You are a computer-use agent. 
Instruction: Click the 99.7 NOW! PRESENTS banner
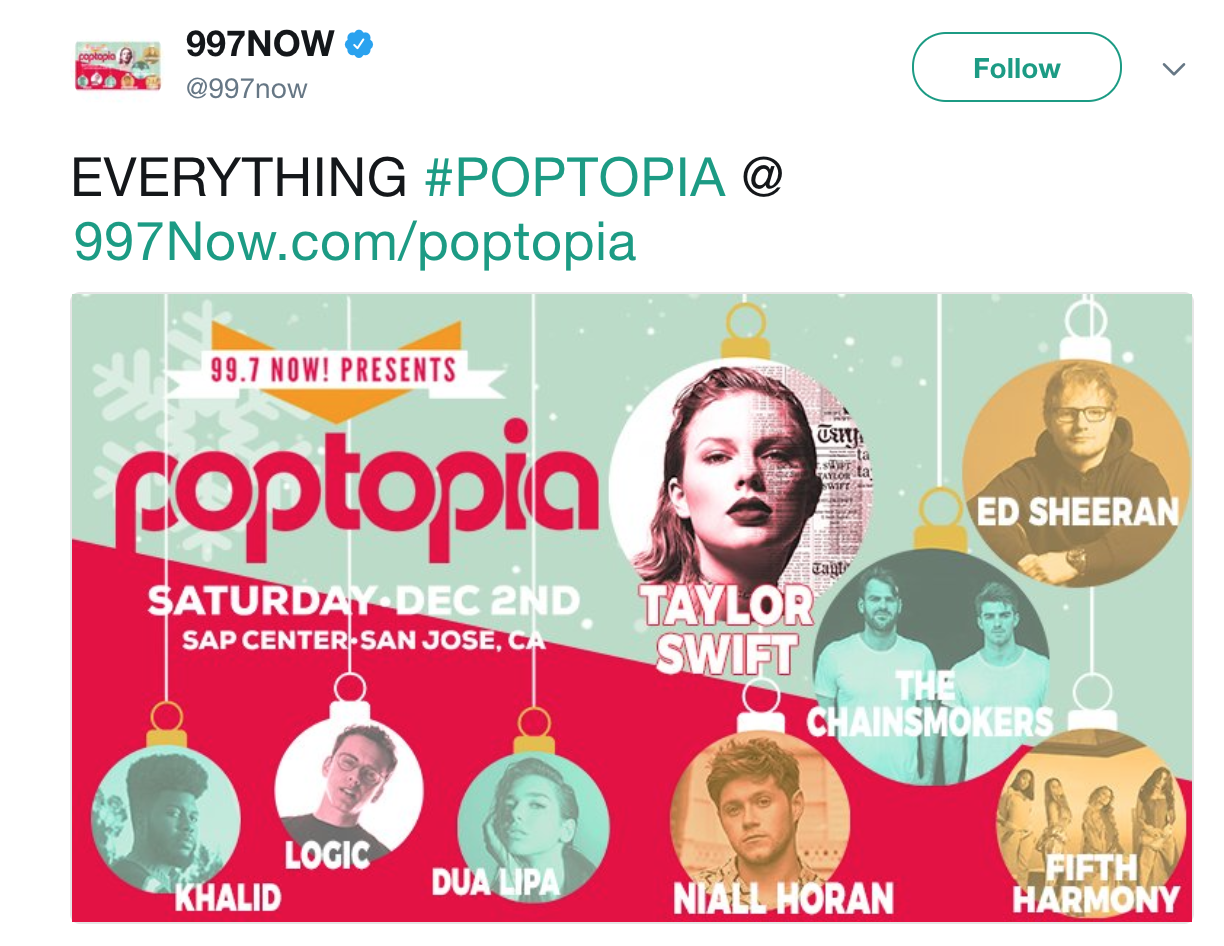(x=336, y=372)
